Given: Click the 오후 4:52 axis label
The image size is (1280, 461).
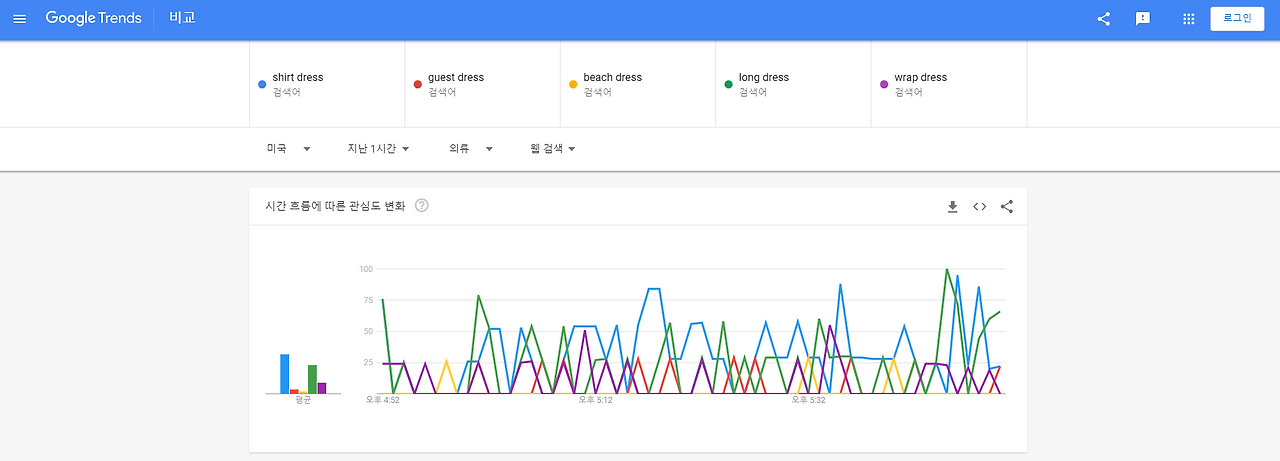Looking at the screenshot, I should pyautogui.click(x=383, y=400).
